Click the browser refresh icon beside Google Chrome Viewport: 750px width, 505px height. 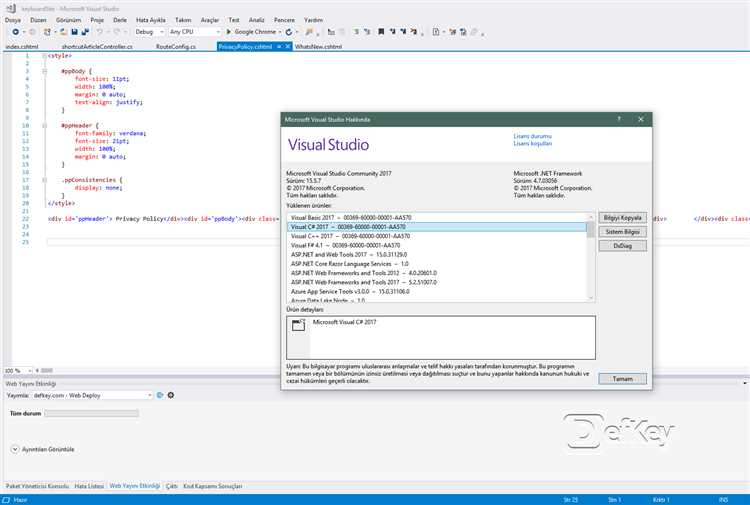(290, 32)
